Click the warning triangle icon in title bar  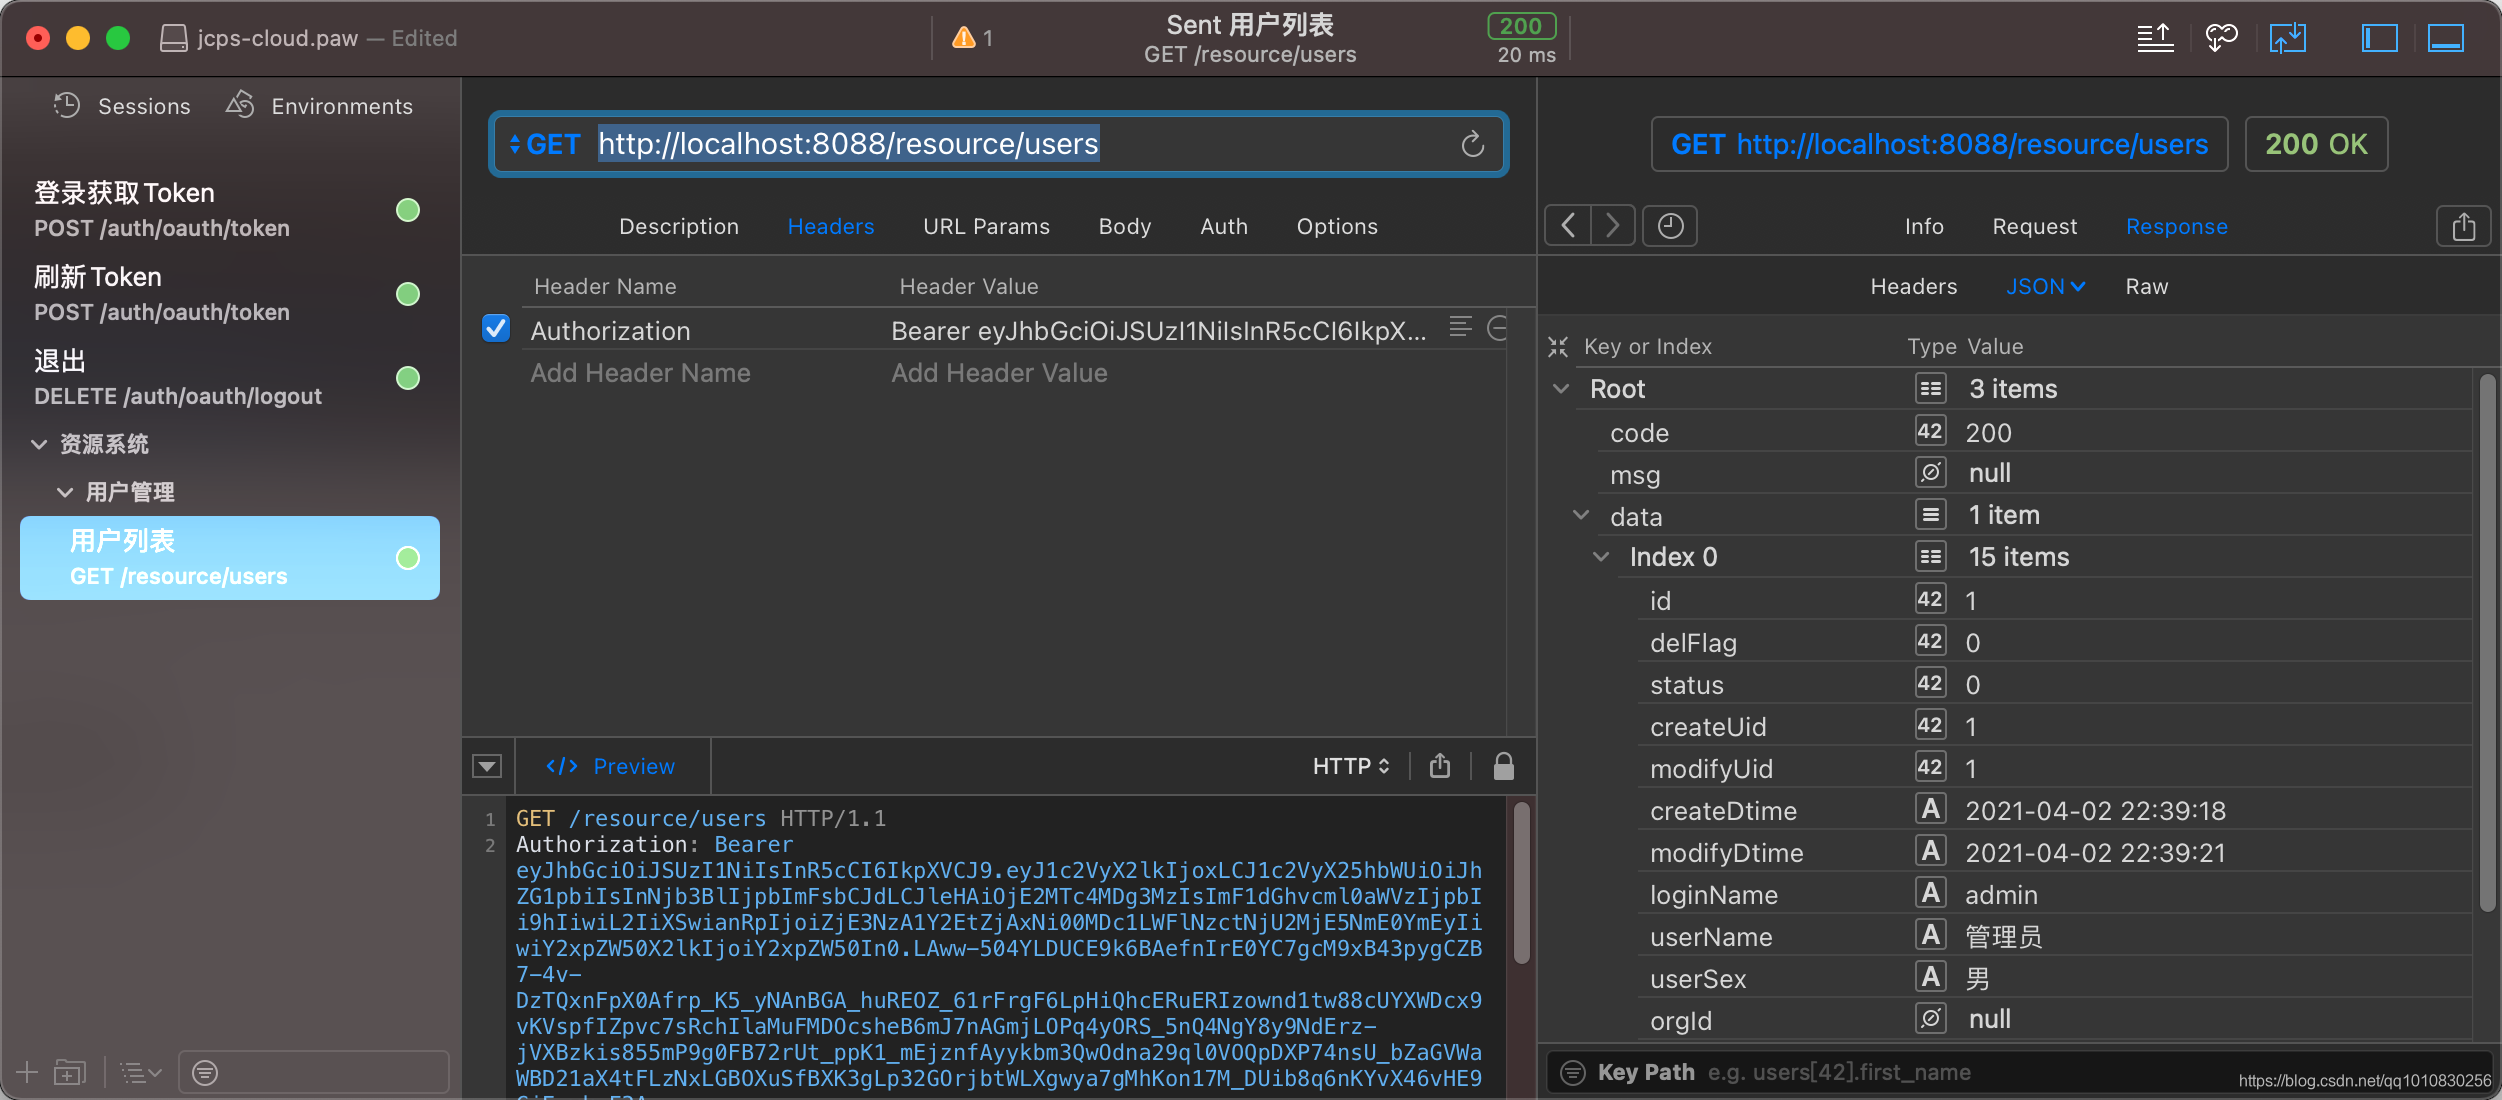tap(964, 38)
